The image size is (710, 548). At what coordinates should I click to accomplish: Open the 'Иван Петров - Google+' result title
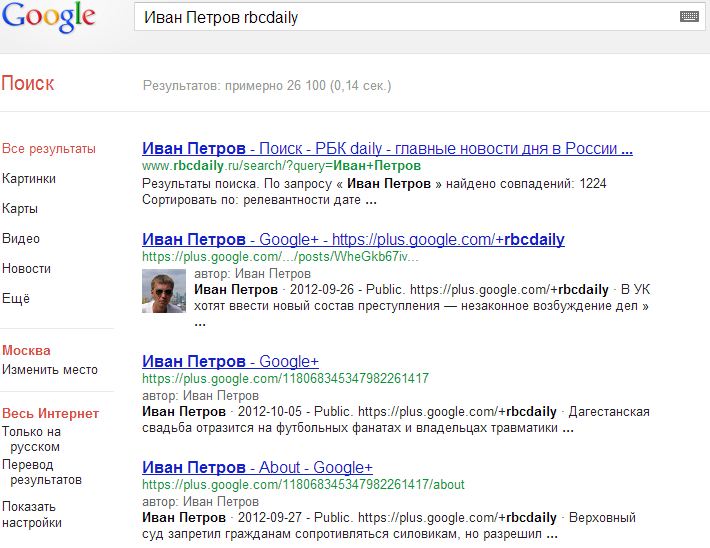[230, 361]
